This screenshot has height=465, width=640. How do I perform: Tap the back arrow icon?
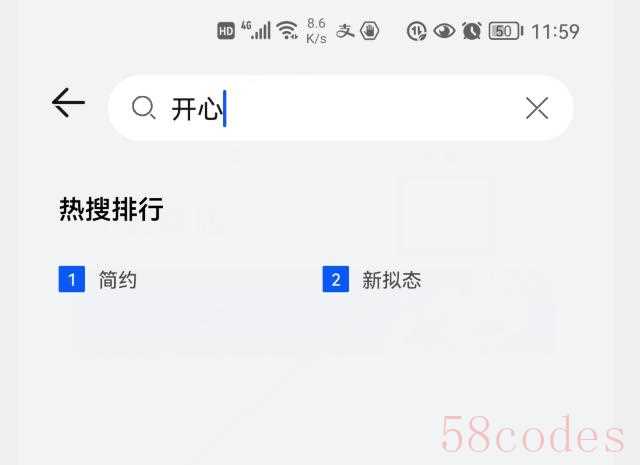[68, 102]
